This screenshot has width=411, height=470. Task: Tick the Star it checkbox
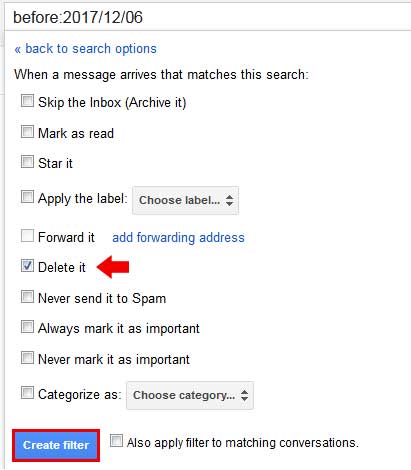point(27,162)
